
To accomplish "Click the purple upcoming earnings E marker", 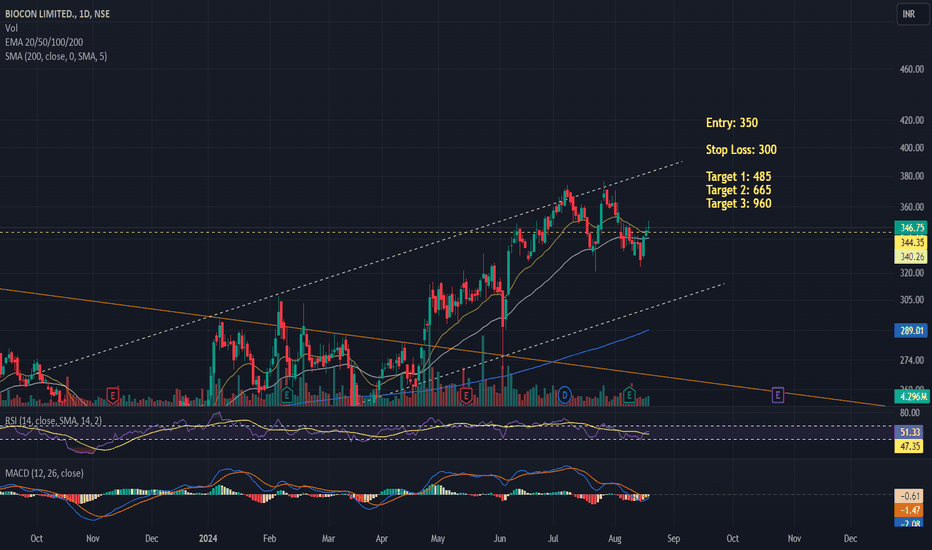I will point(777,394).
